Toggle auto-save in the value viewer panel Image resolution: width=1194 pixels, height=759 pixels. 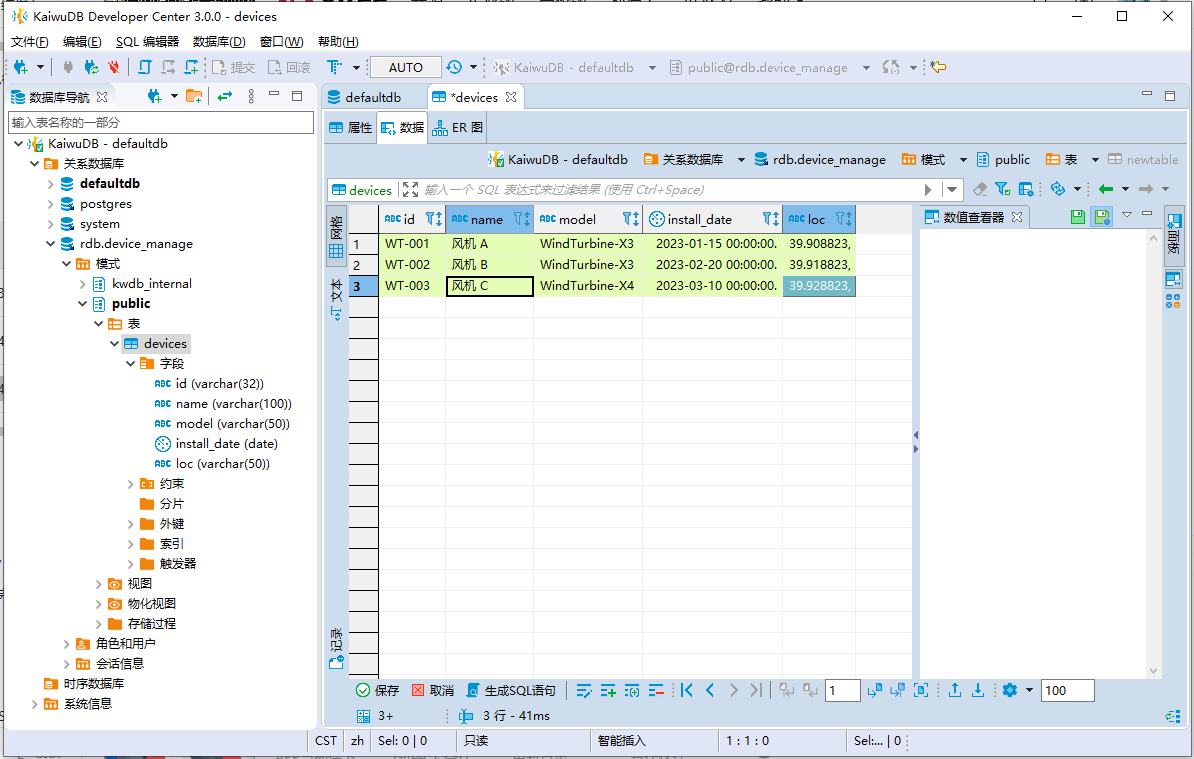1102,217
